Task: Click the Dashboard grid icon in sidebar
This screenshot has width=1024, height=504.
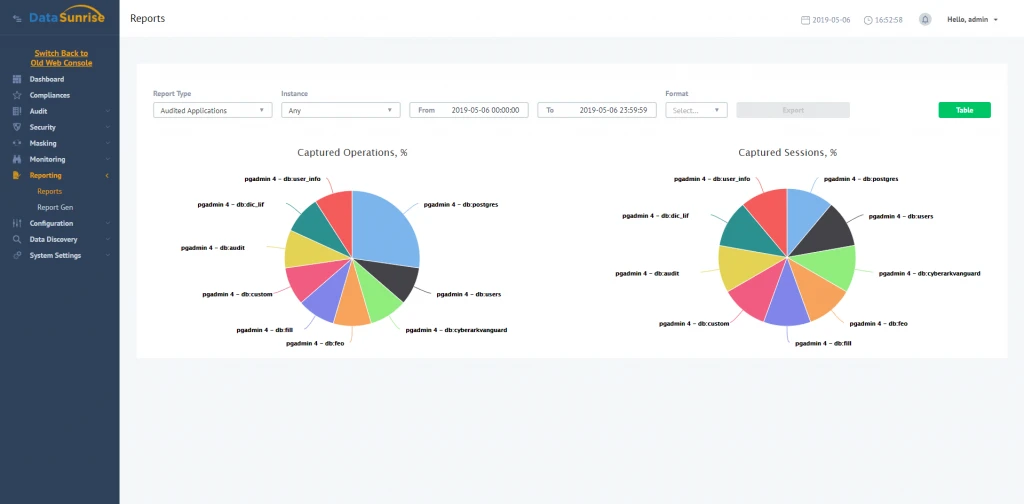Action: 17,79
